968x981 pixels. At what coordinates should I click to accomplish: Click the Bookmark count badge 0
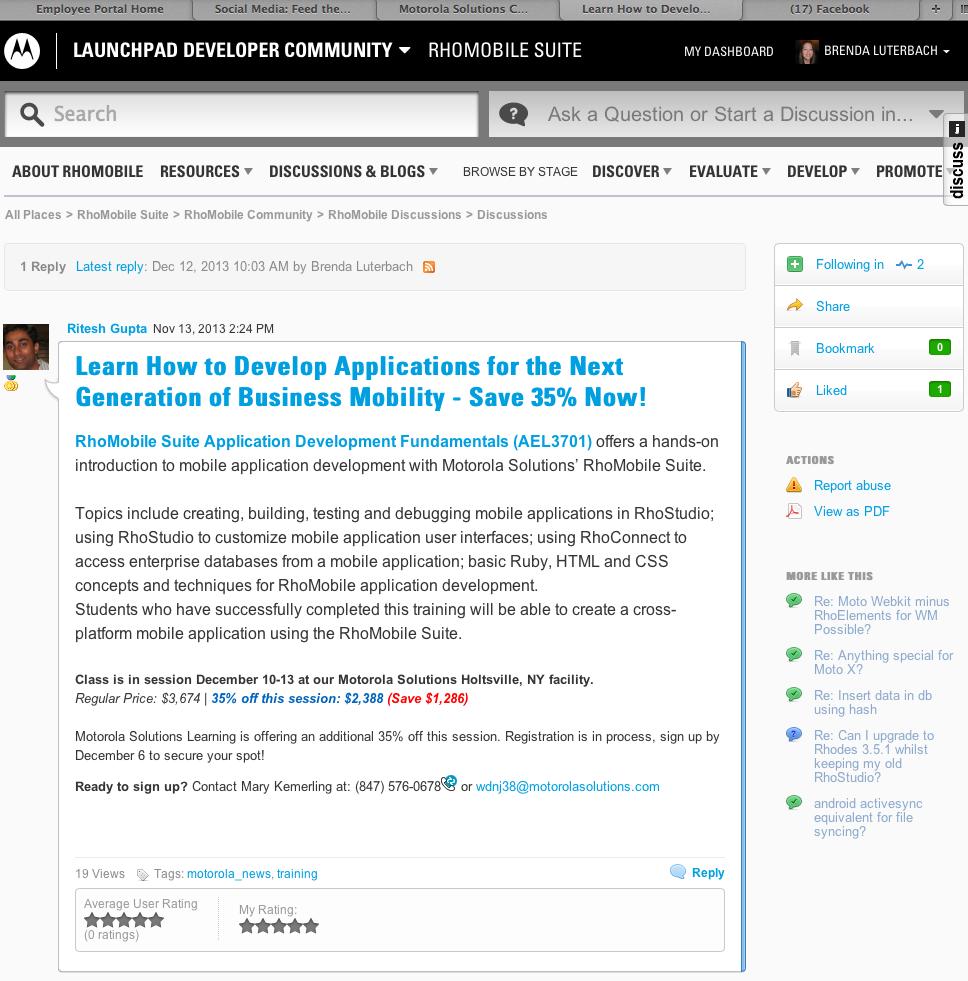pyautogui.click(x=939, y=347)
